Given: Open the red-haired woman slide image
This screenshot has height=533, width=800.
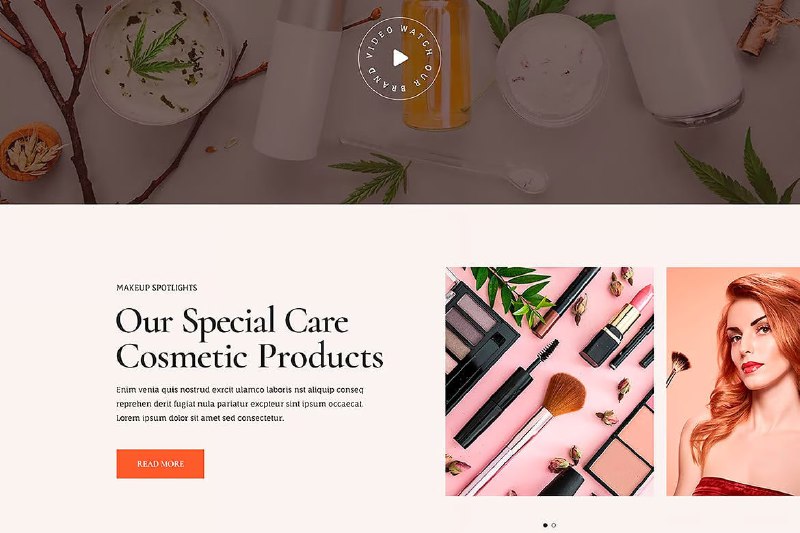Looking at the screenshot, I should pos(733,381).
